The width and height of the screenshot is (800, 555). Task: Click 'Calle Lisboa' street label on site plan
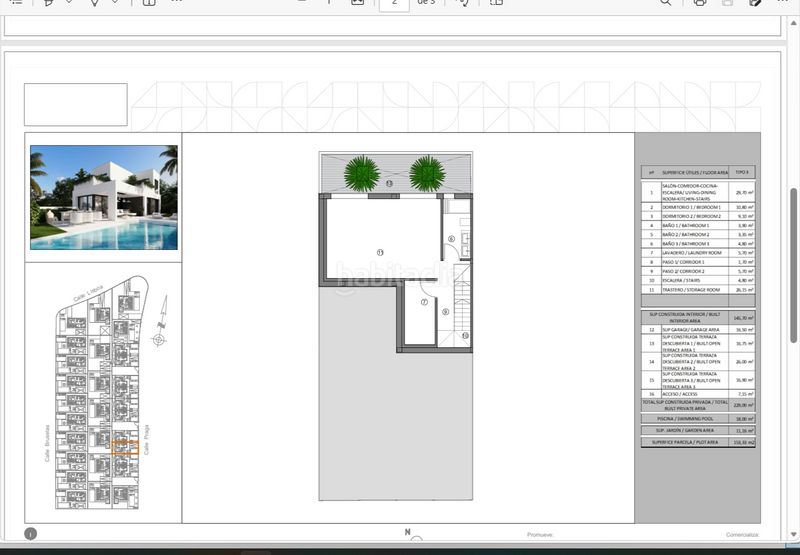pyautogui.click(x=88, y=293)
